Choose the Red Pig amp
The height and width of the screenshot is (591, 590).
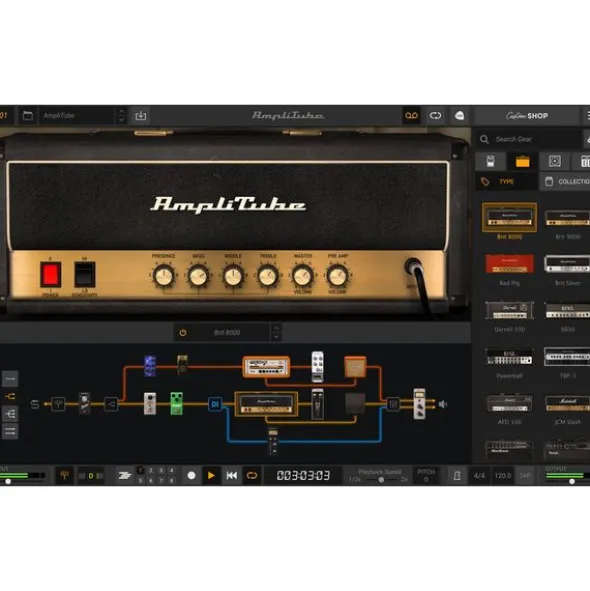509,263
